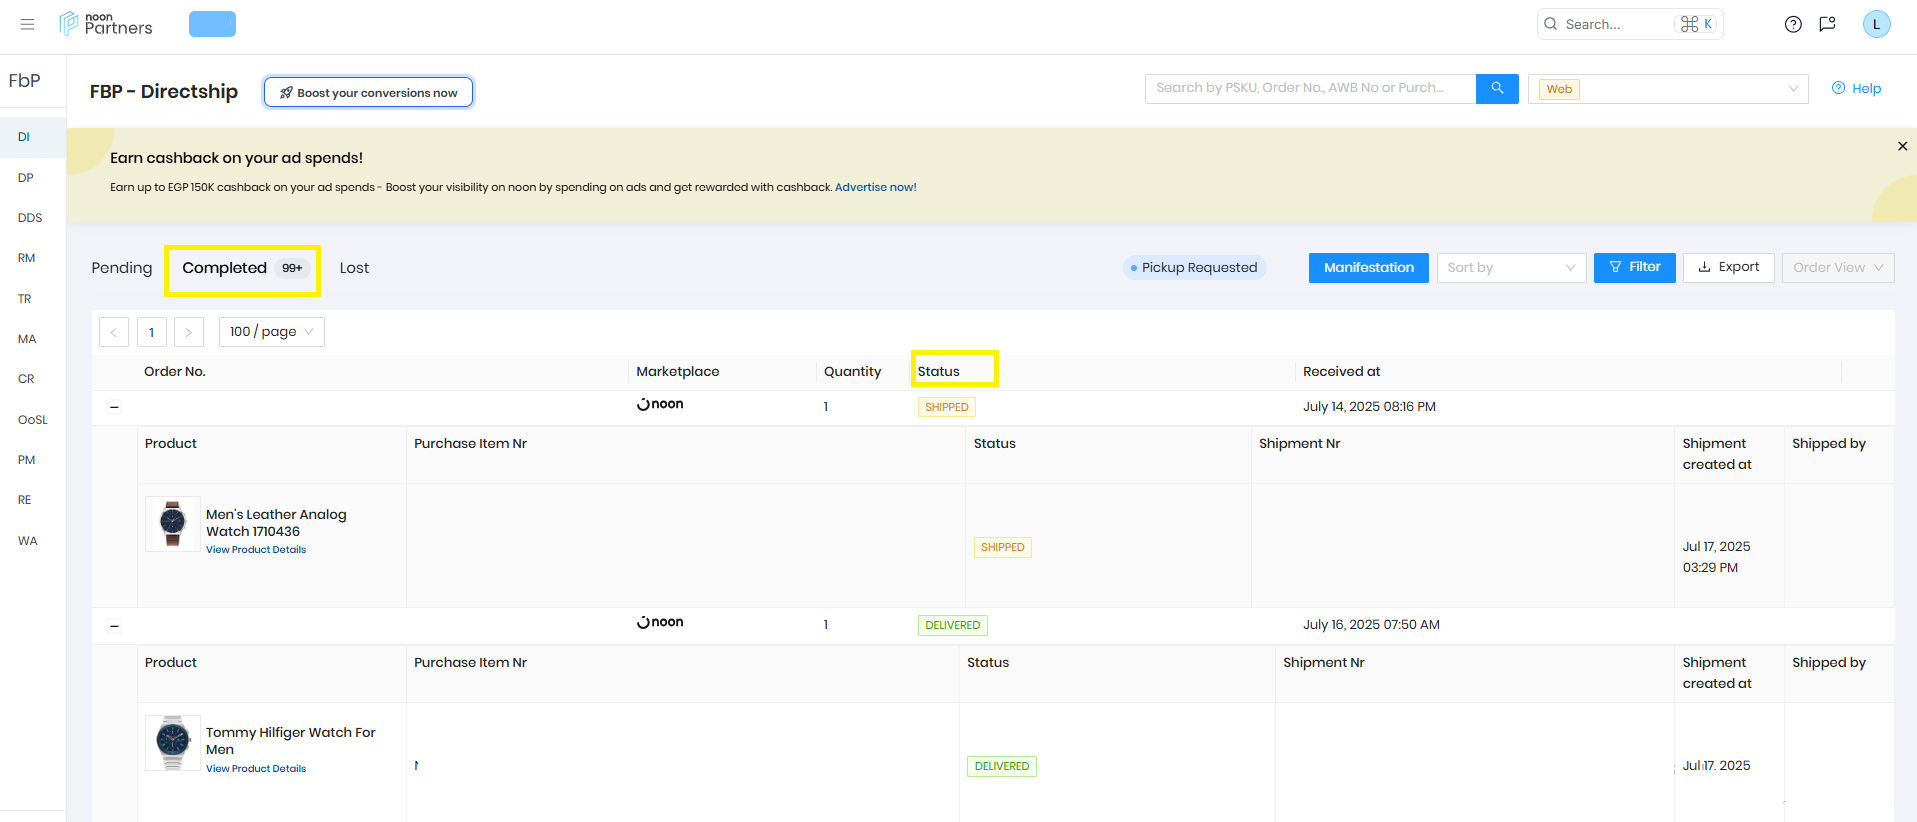1917x822 pixels.
Task: Click FbP sidebar header
Action: point(25,81)
